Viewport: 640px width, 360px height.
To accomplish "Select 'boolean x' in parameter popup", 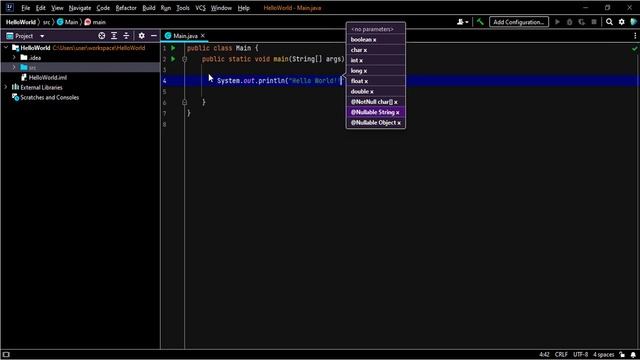I will 376,40.
